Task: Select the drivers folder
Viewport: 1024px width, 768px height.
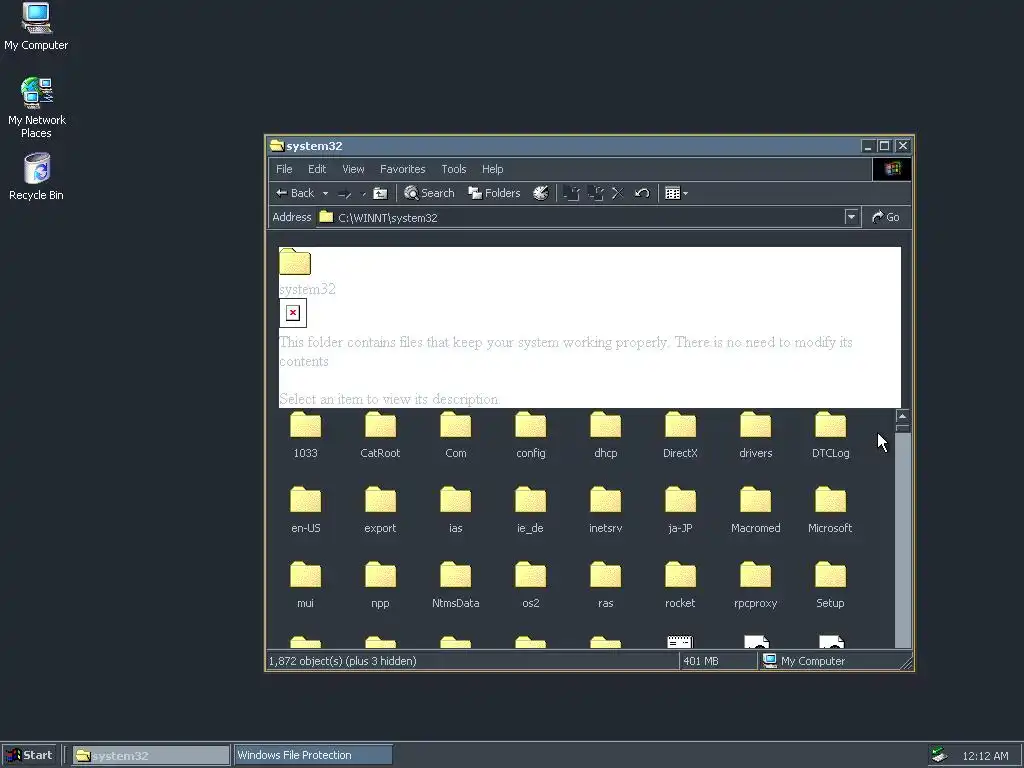Action: [x=756, y=435]
